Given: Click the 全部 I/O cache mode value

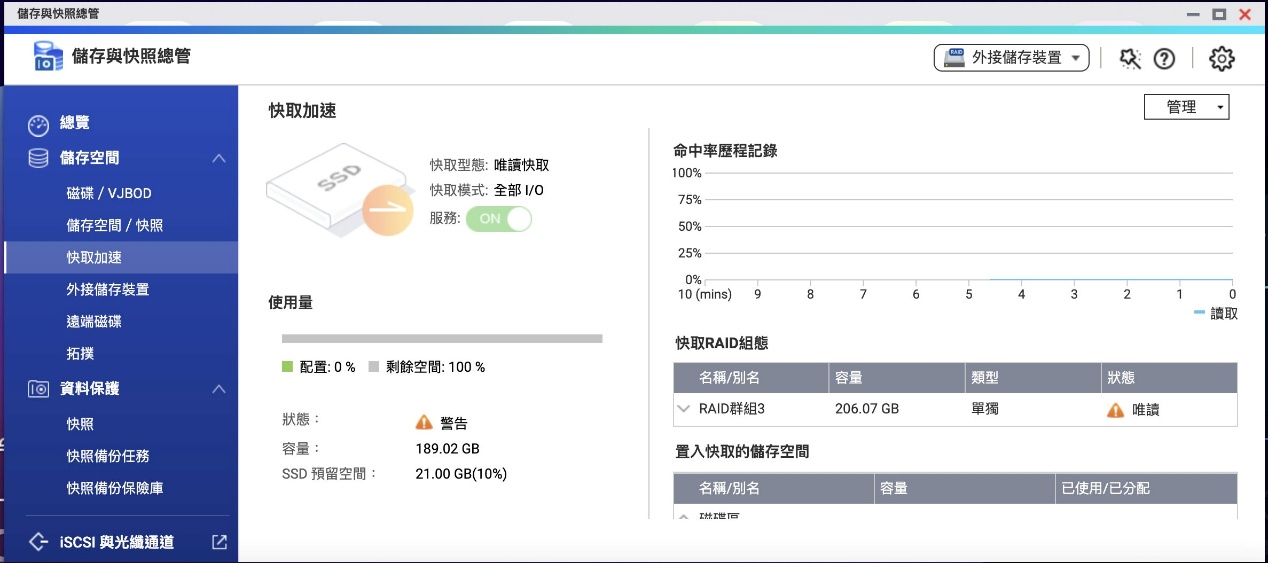Looking at the screenshot, I should point(518,190).
